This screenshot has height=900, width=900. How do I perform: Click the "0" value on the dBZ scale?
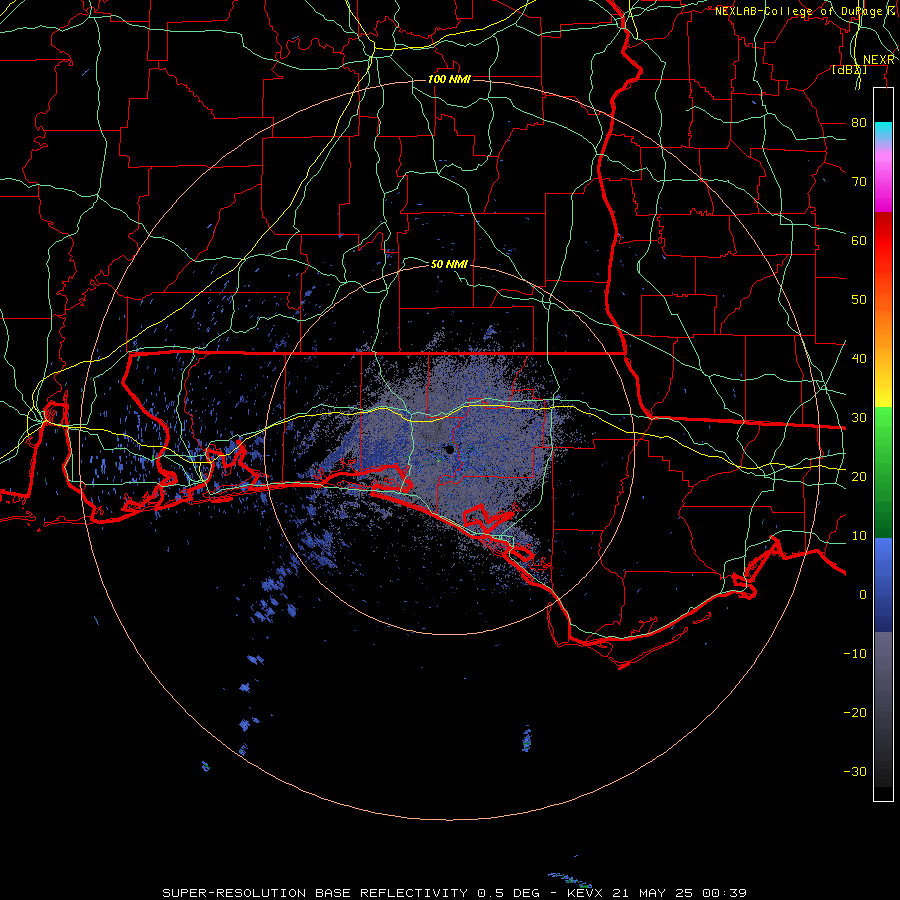(x=863, y=595)
